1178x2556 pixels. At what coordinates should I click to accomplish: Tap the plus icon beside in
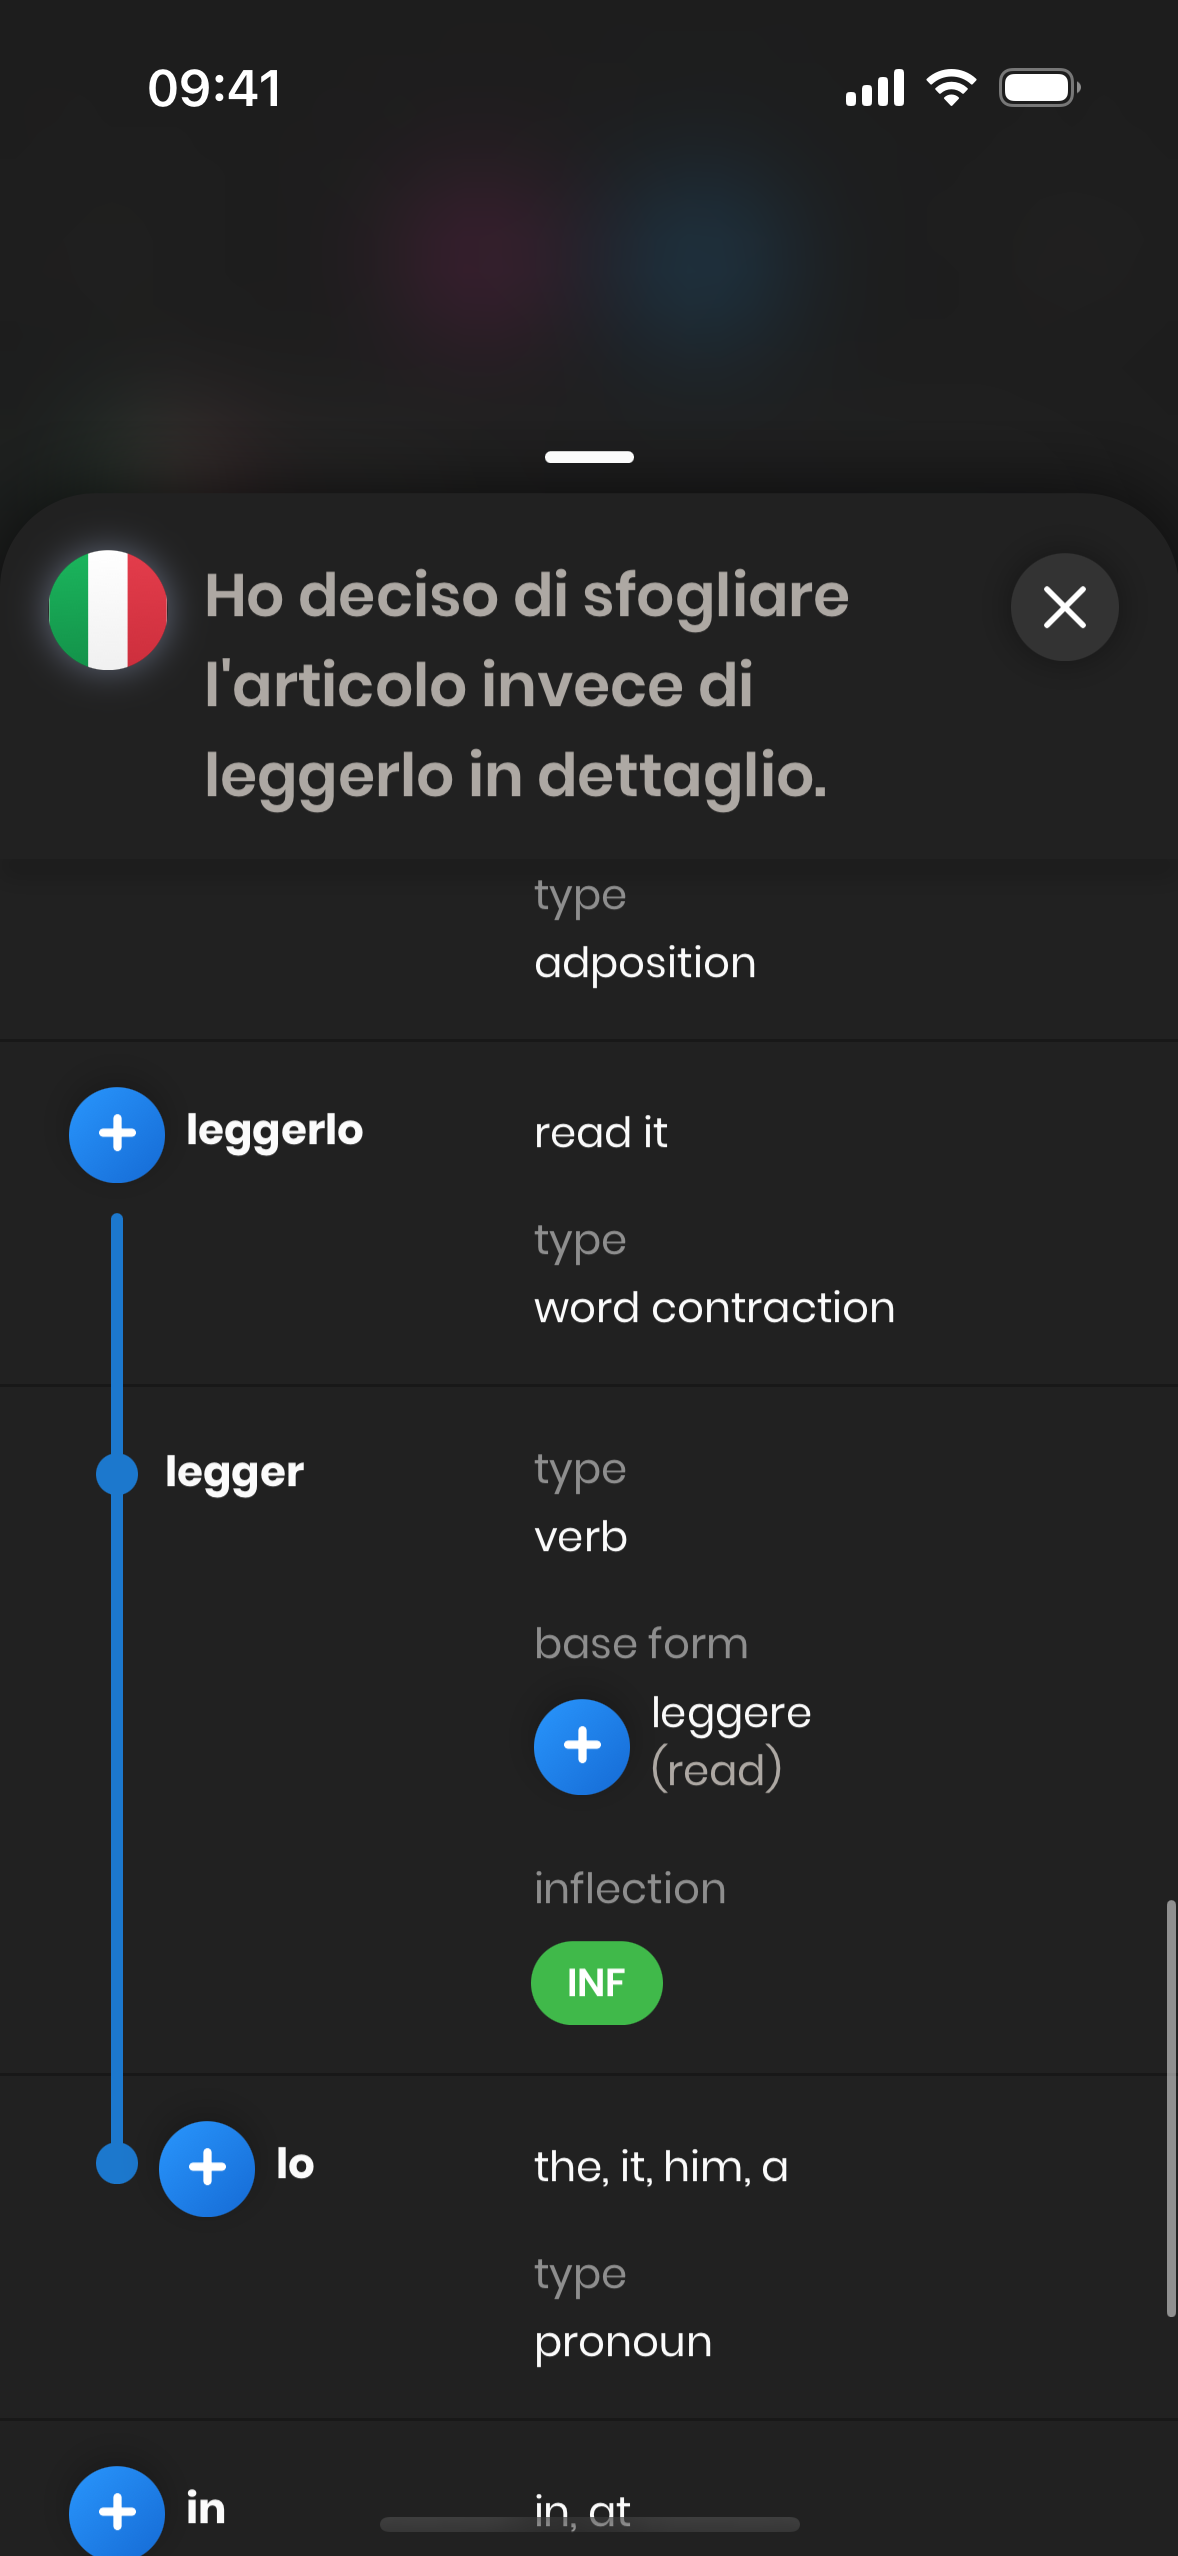pos(117,2510)
